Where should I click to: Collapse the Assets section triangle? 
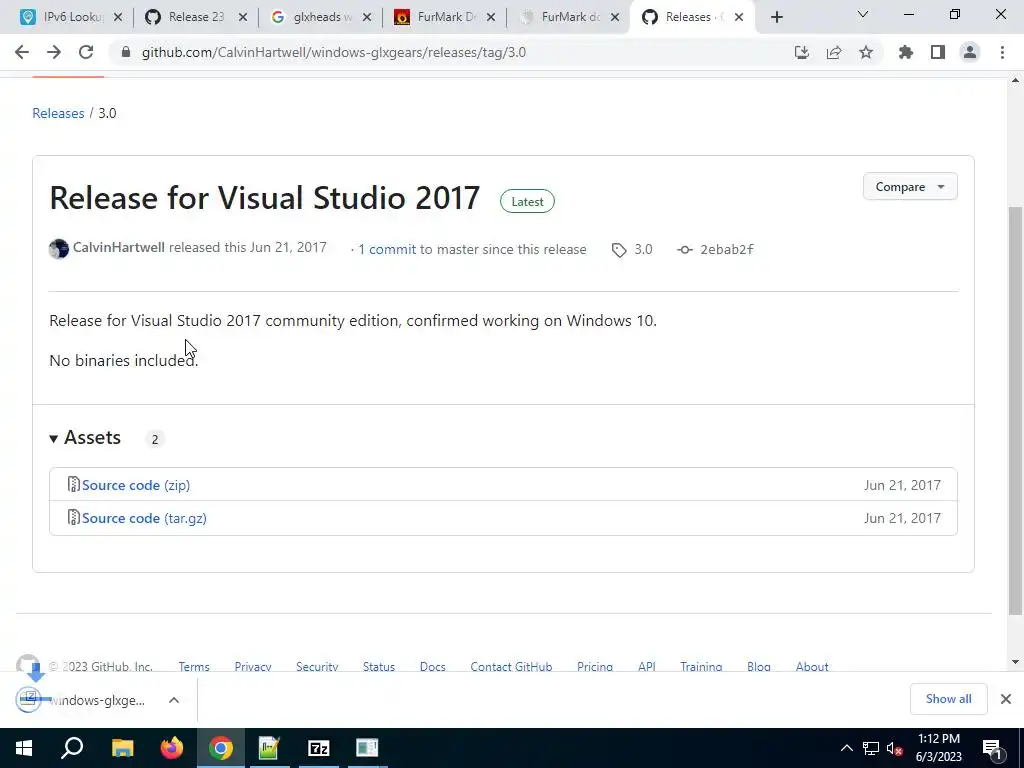[x=54, y=439]
